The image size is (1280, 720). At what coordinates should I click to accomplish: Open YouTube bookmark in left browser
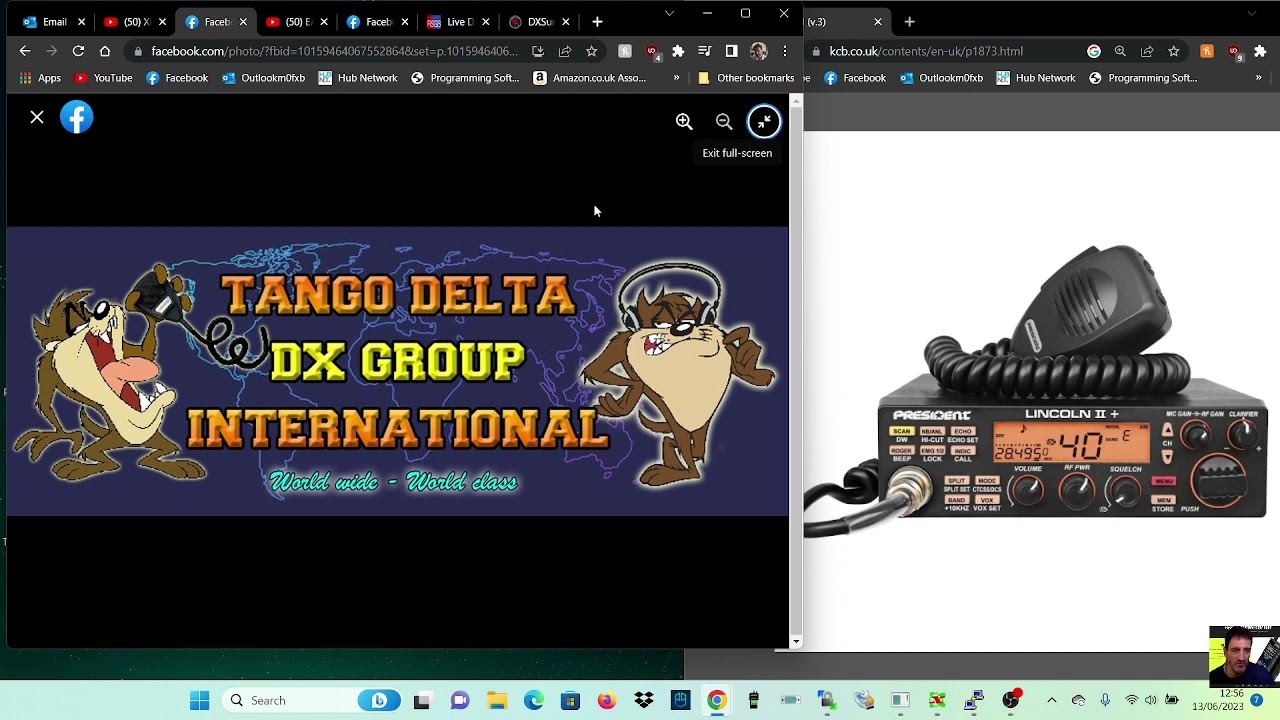click(x=103, y=78)
